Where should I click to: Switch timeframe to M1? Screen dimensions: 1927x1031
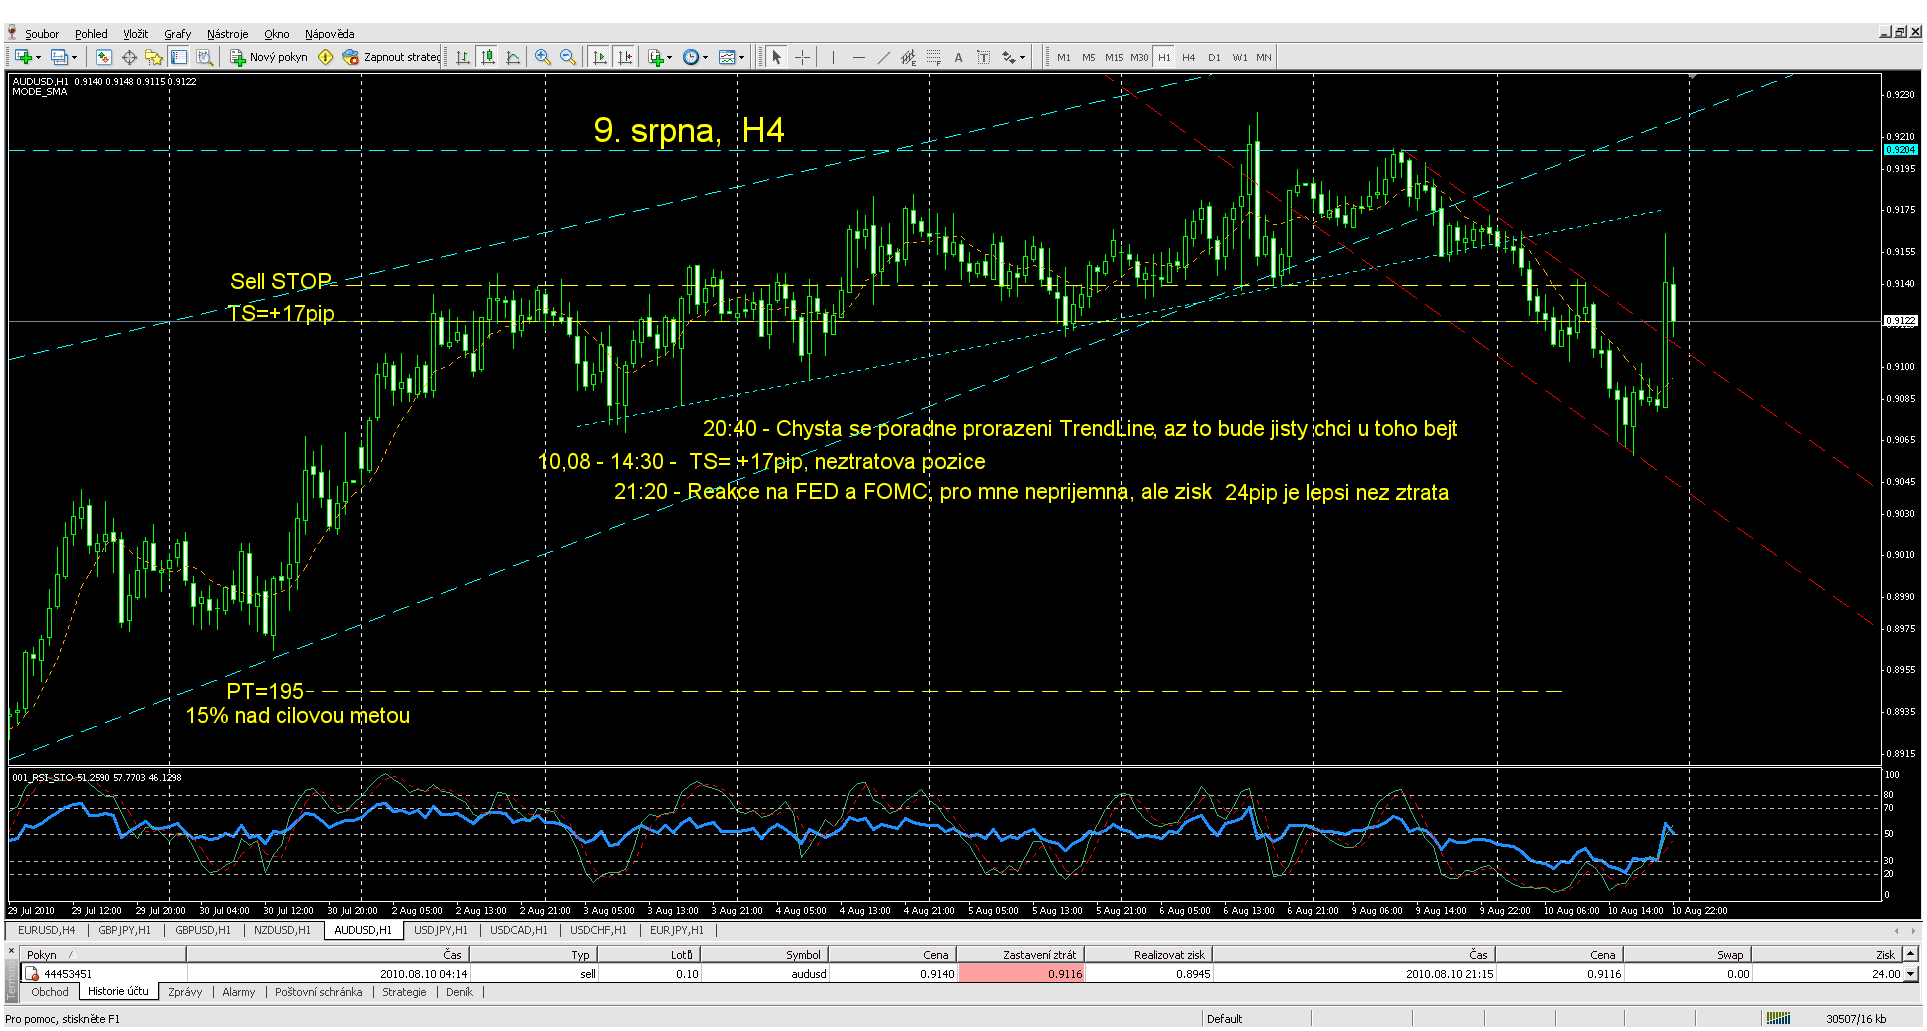click(x=1064, y=57)
